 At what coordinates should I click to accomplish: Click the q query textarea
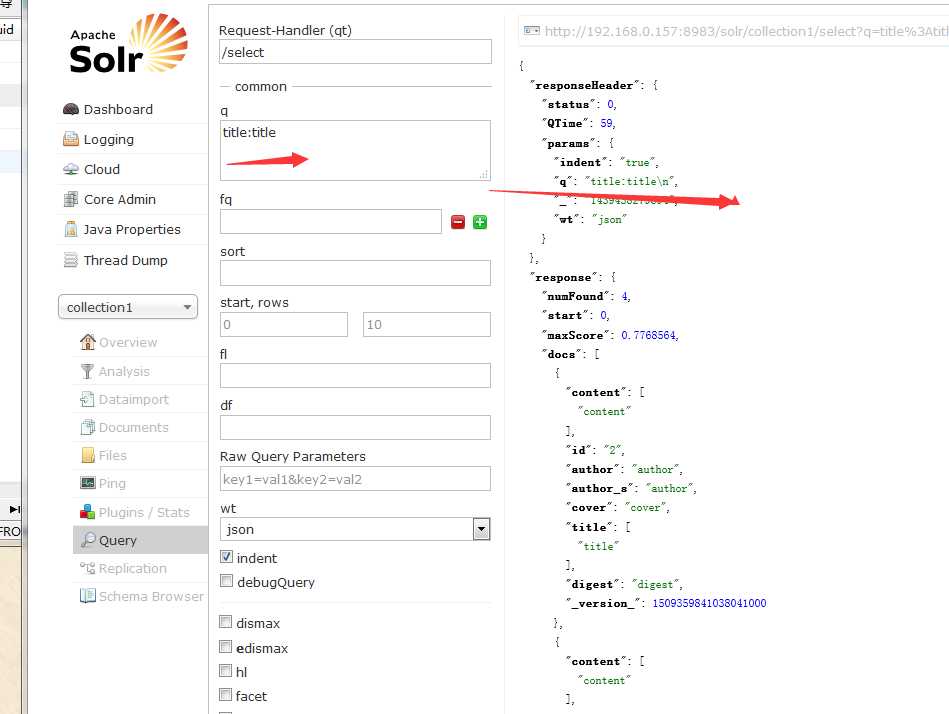click(x=355, y=151)
